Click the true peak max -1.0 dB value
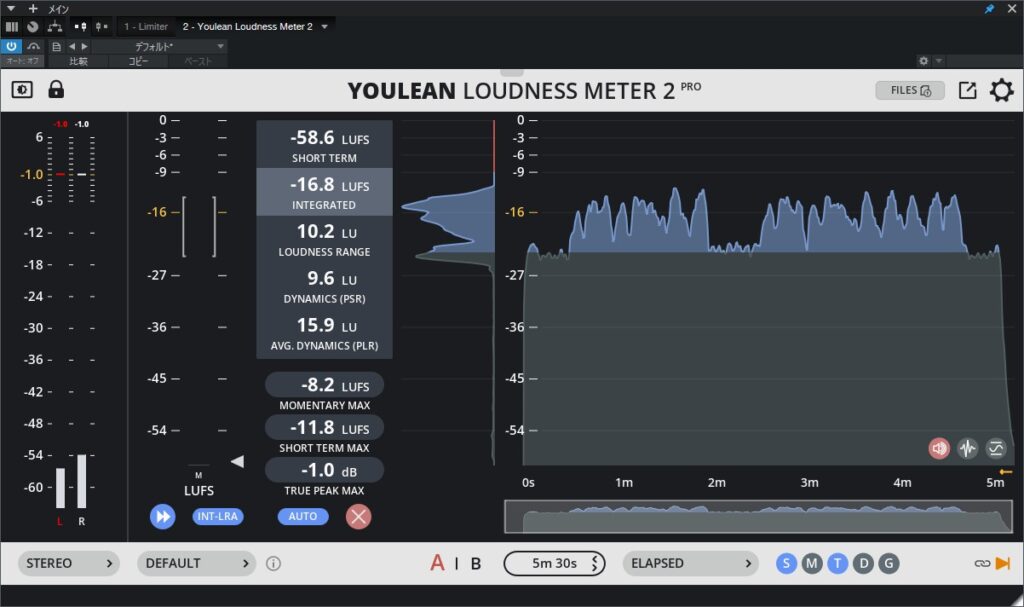1024x607 pixels. click(x=325, y=470)
